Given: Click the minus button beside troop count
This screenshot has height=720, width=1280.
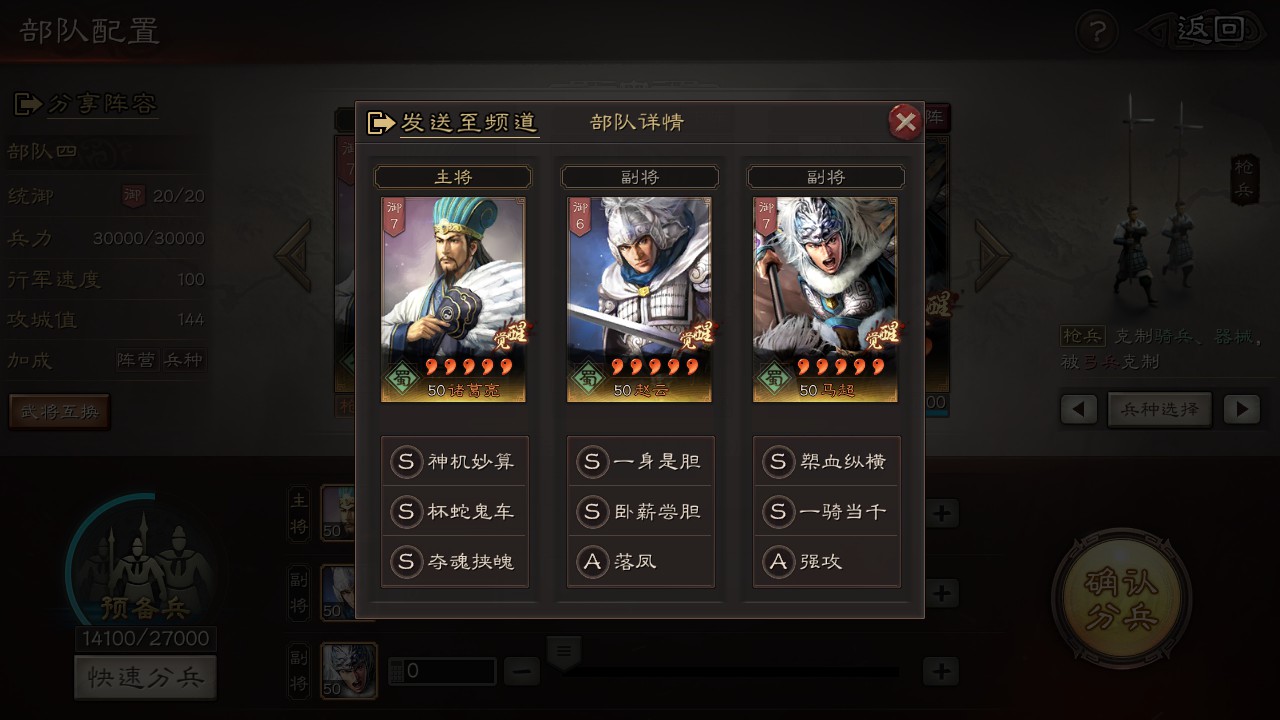Looking at the screenshot, I should (x=522, y=671).
